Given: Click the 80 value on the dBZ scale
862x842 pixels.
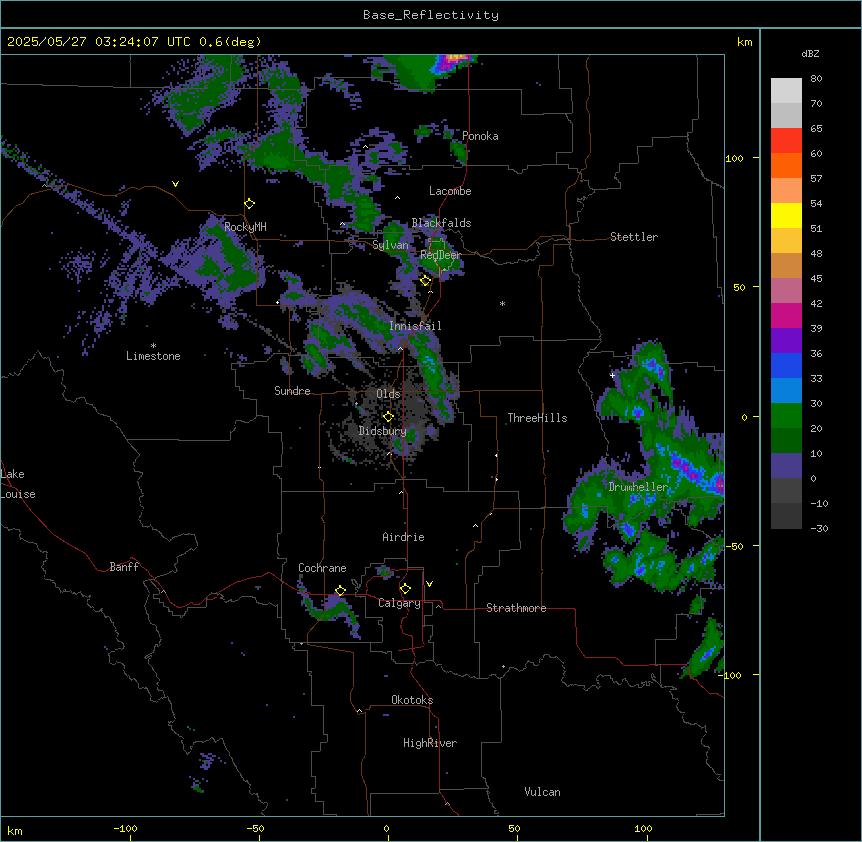Looking at the screenshot, I should click(816, 79).
